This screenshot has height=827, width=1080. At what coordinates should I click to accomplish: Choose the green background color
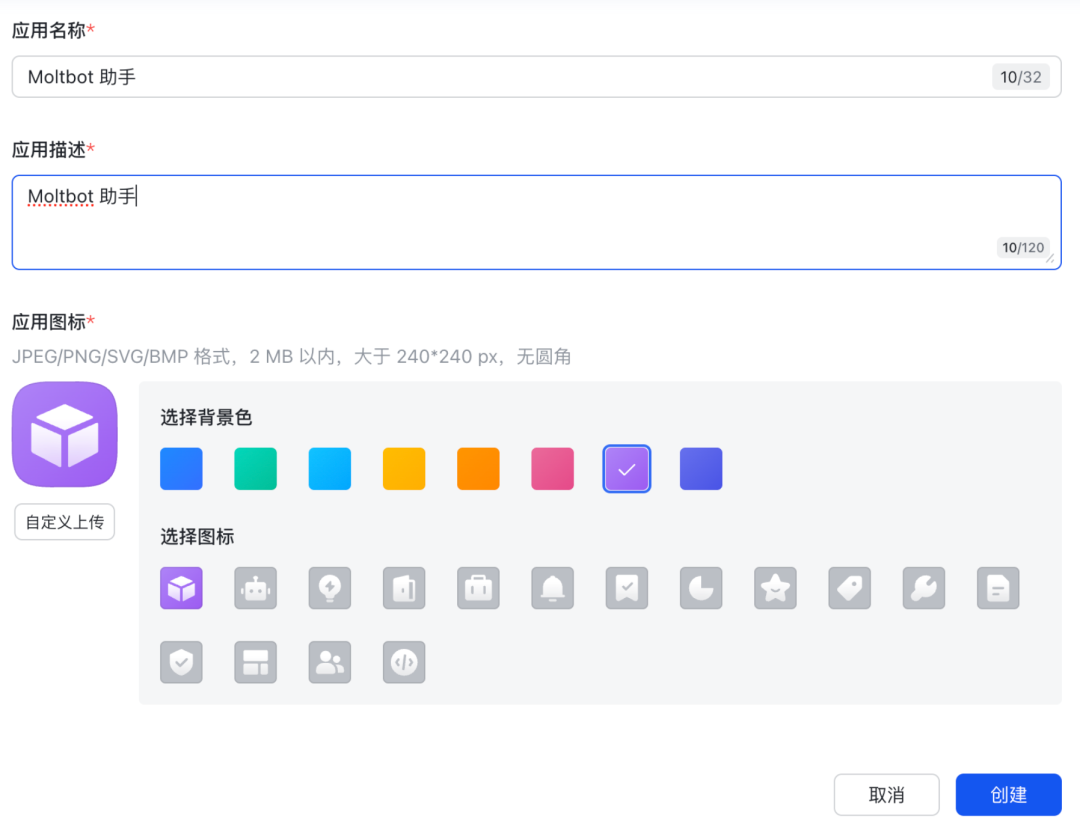(255, 469)
